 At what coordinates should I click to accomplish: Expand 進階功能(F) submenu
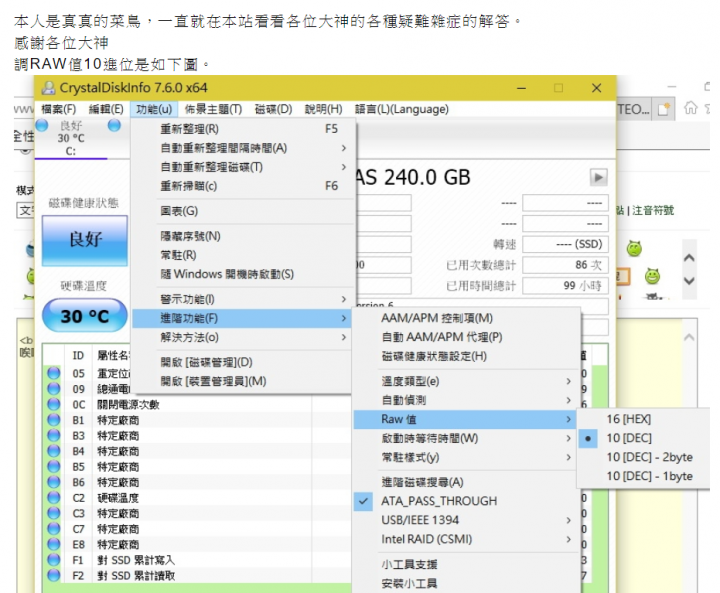[x=243, y=318]
